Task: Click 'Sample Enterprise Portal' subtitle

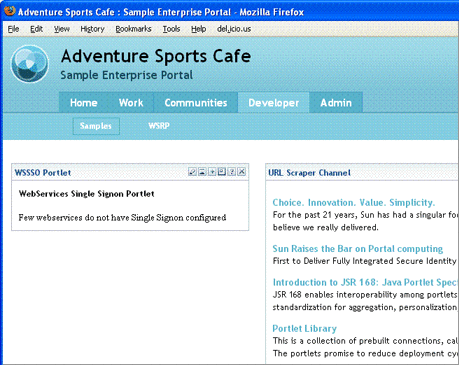Action: [x=127, y=75]
